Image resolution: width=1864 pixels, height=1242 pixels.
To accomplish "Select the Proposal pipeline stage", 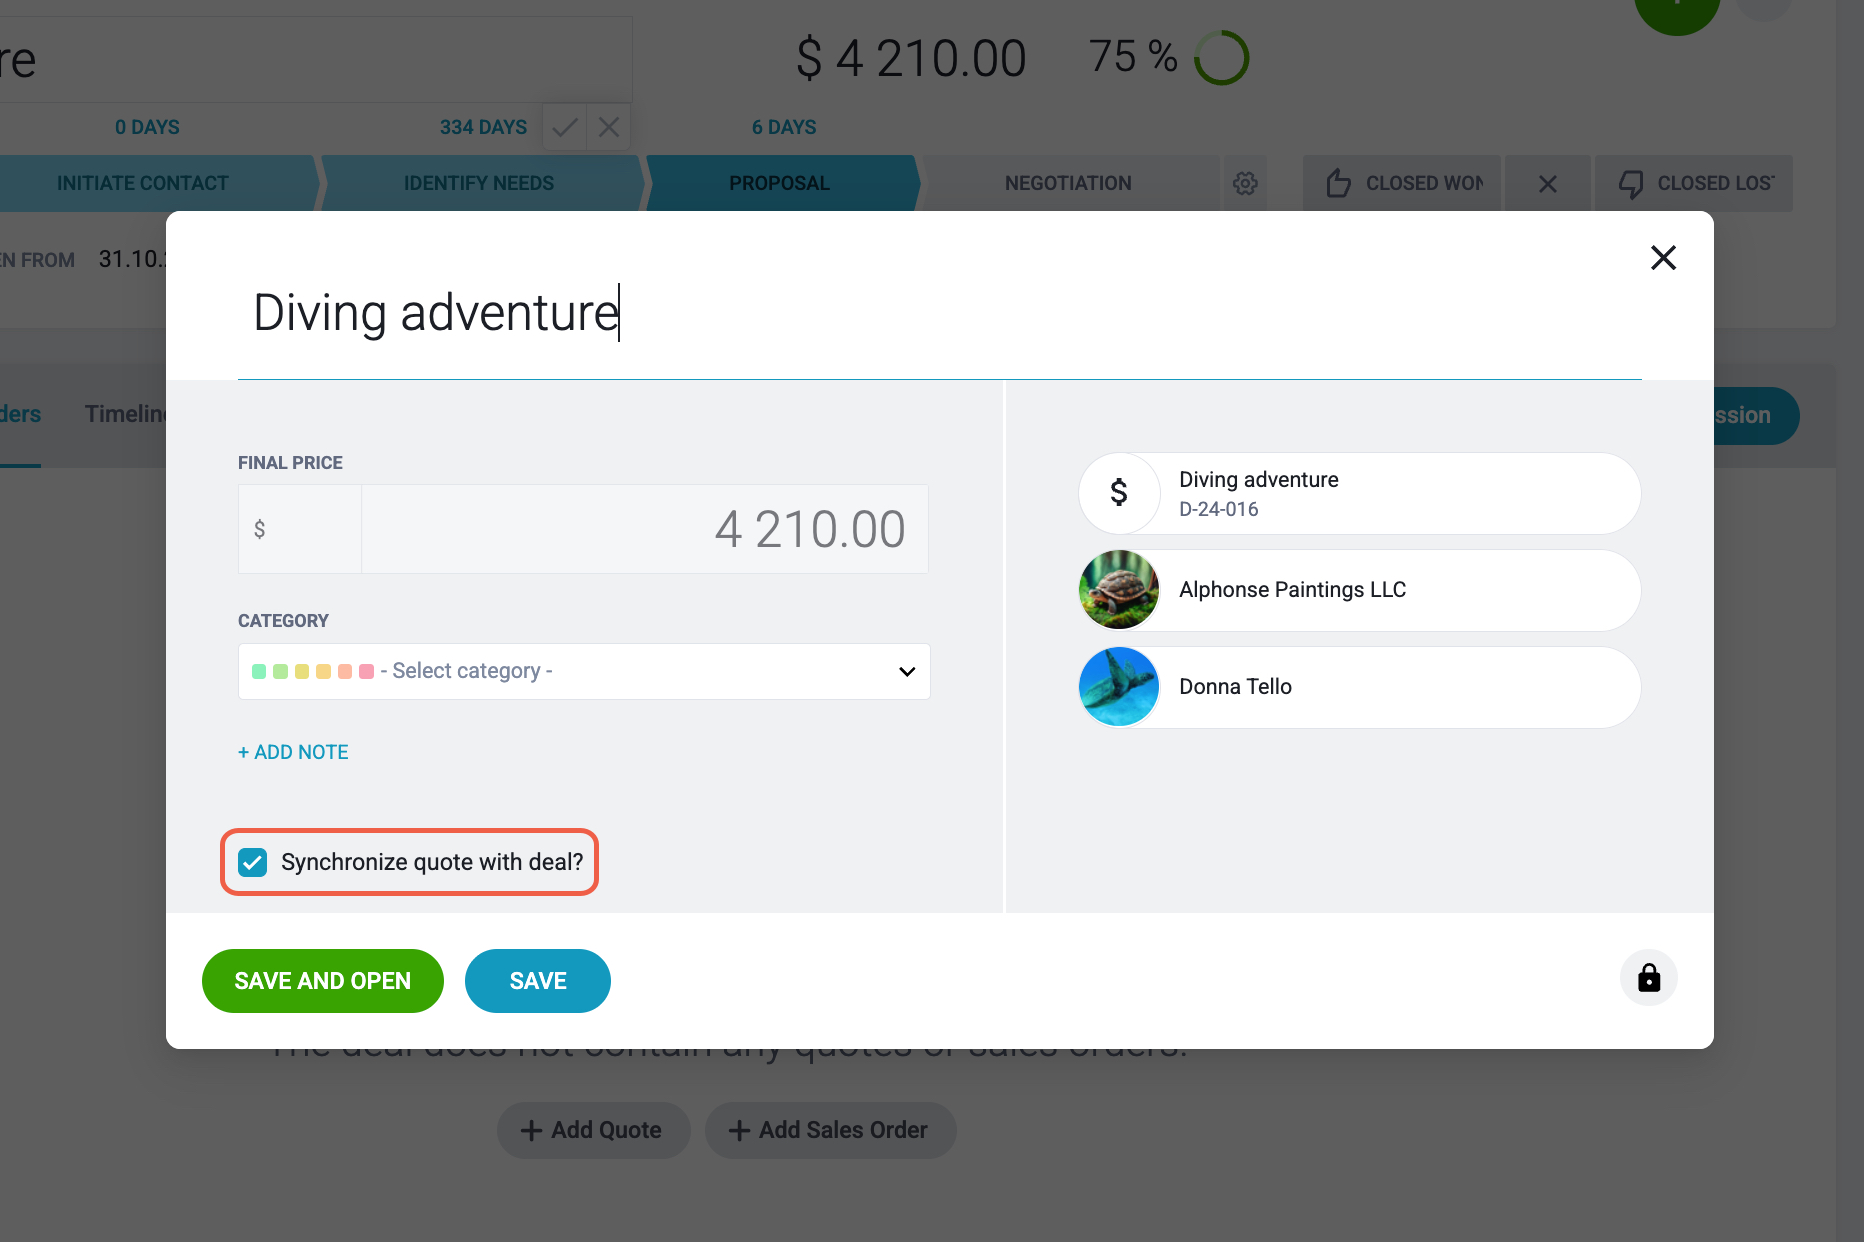I will pyautogui.click(x=780, y=183).
